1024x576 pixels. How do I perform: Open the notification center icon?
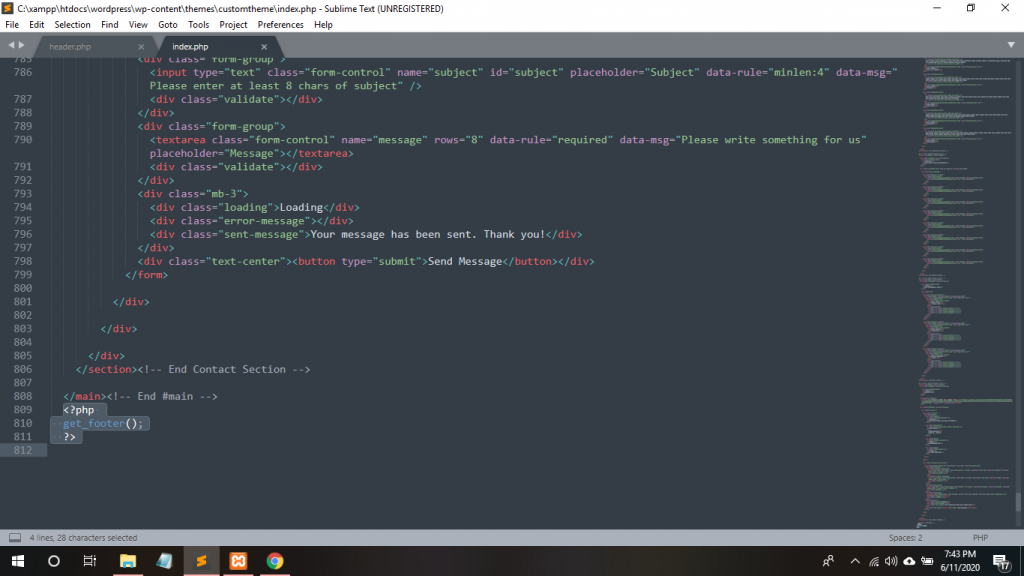tap(1001, 561)
